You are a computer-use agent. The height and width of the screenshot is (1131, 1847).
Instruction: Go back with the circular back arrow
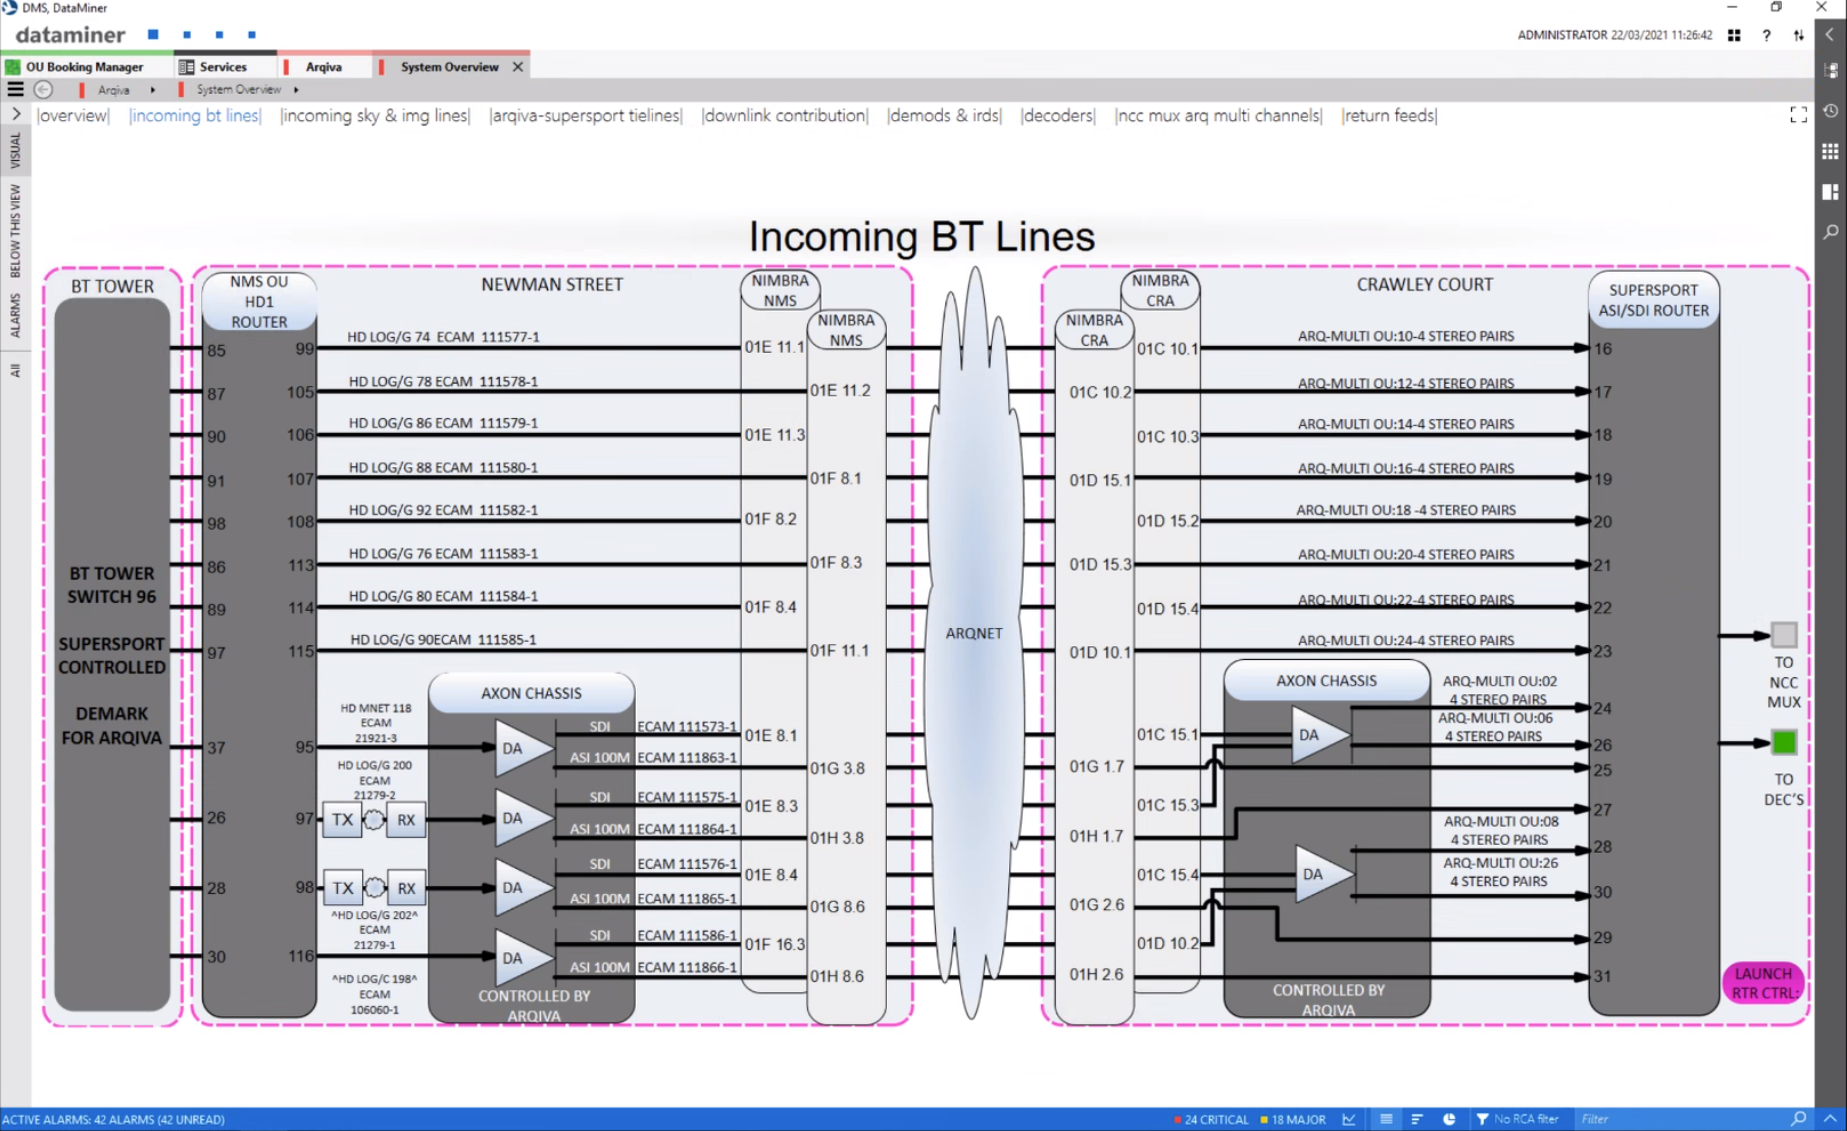click(43, 89)
